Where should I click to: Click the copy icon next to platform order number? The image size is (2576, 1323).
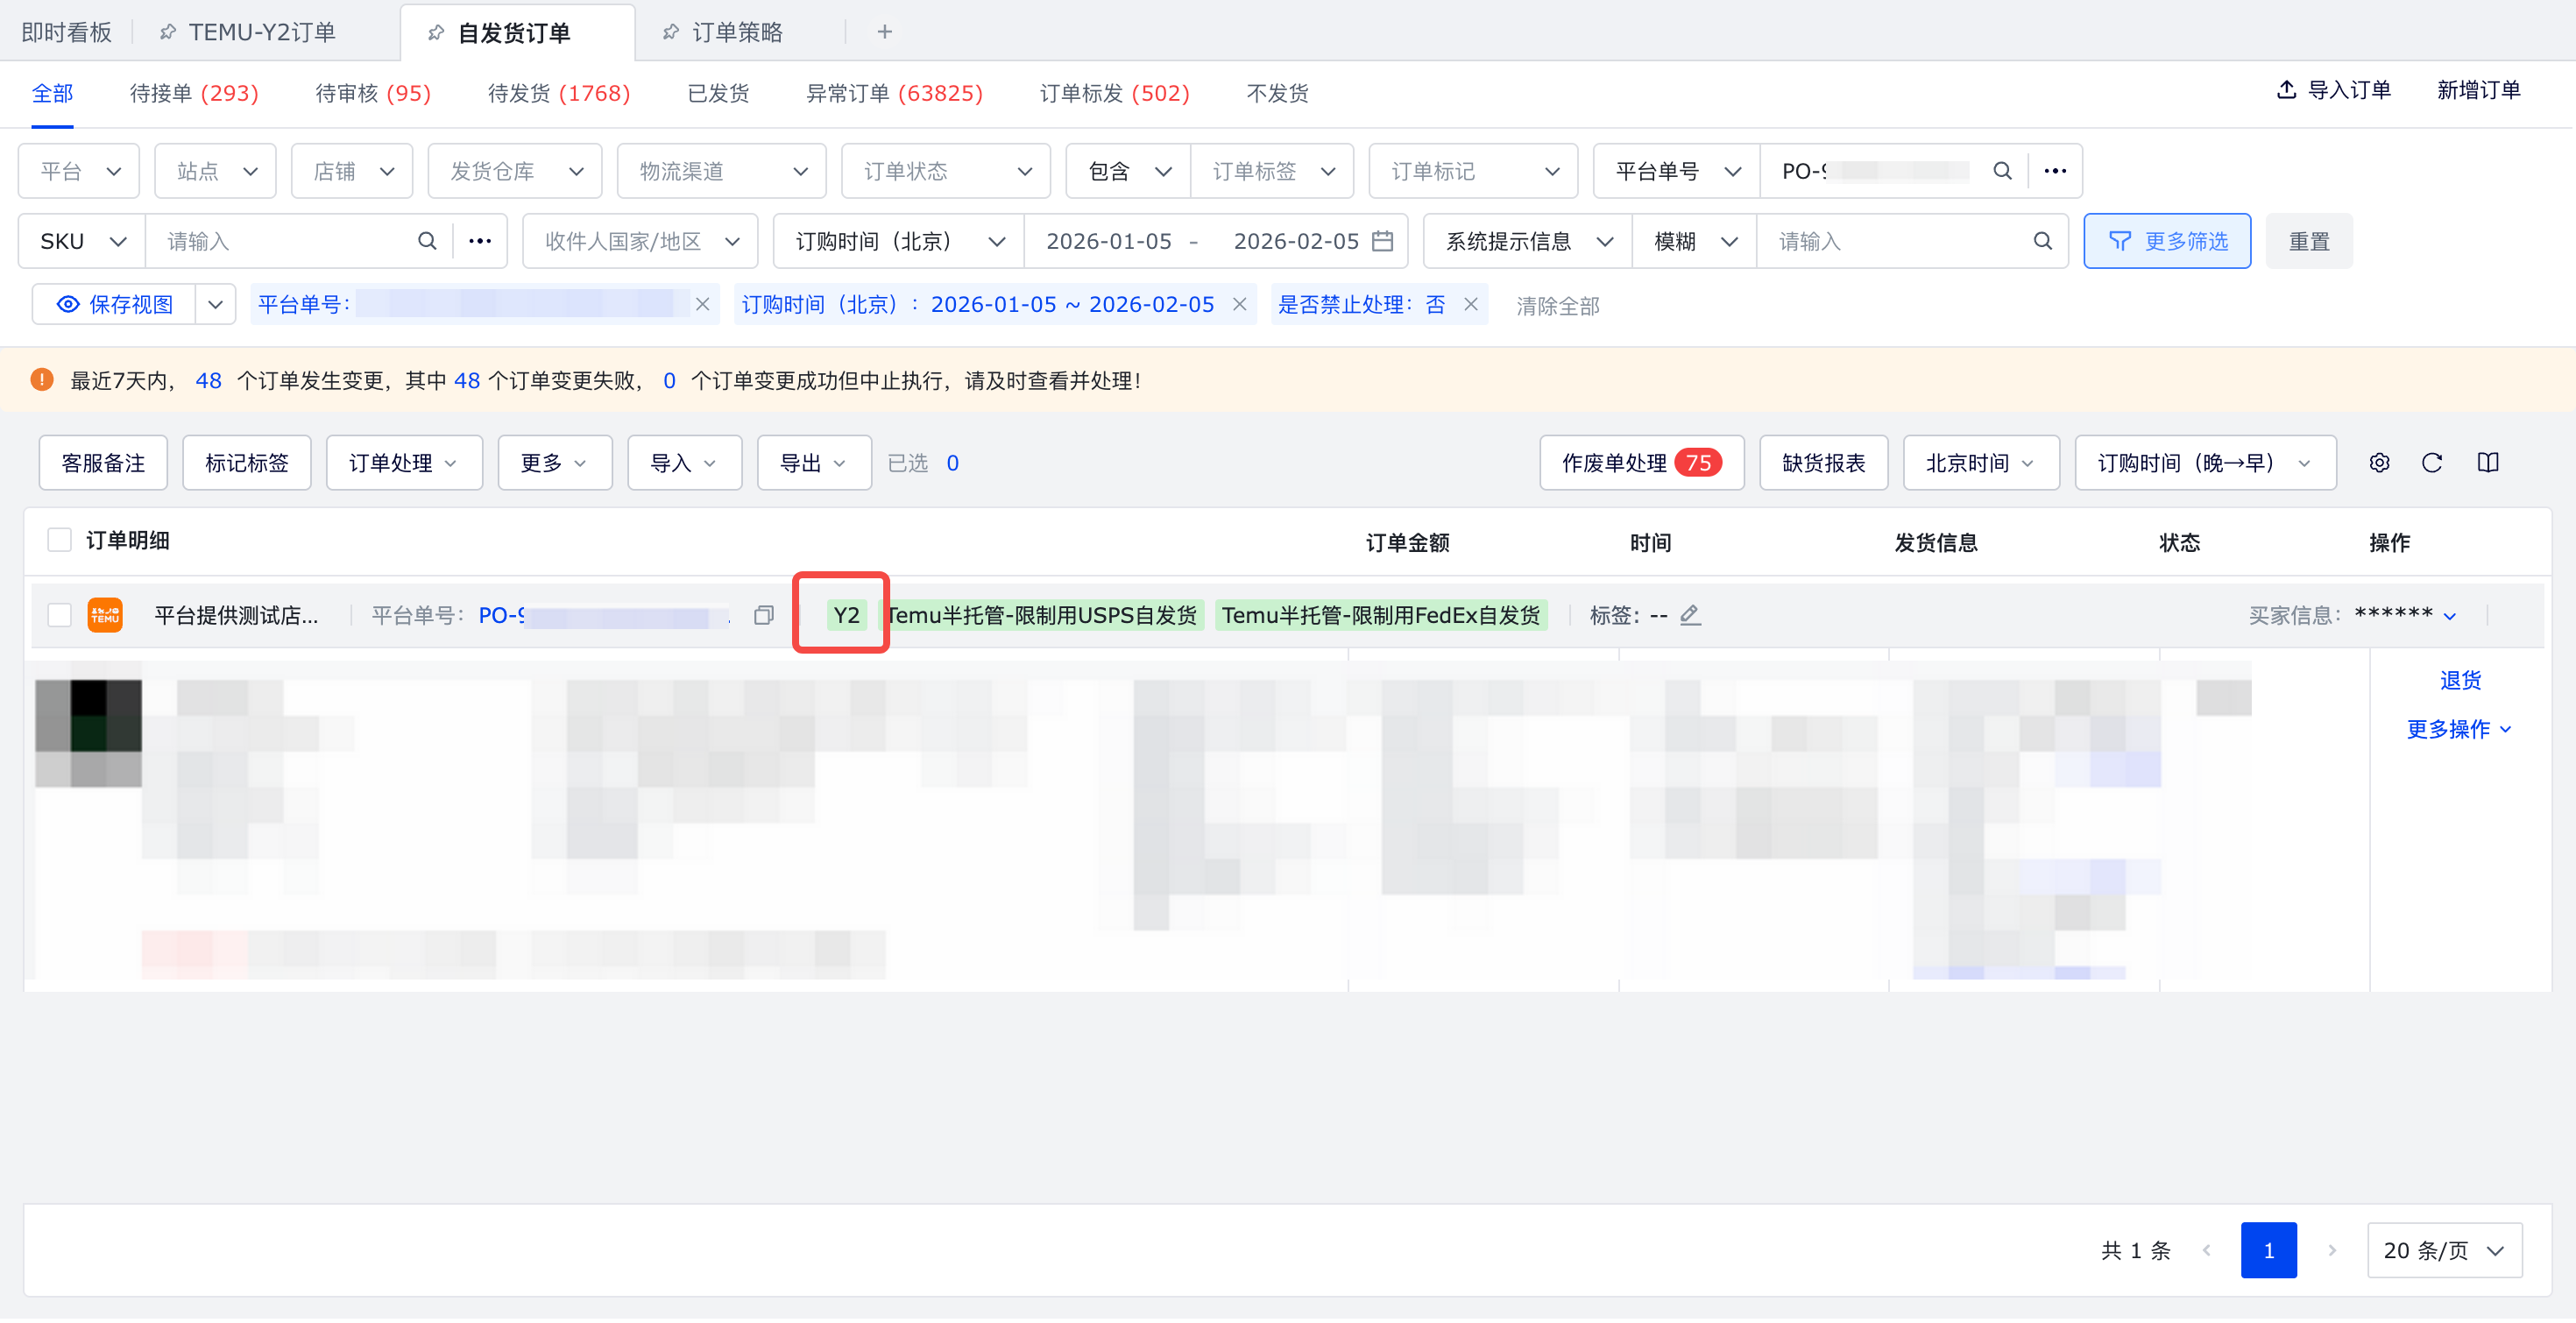[764, 616]
